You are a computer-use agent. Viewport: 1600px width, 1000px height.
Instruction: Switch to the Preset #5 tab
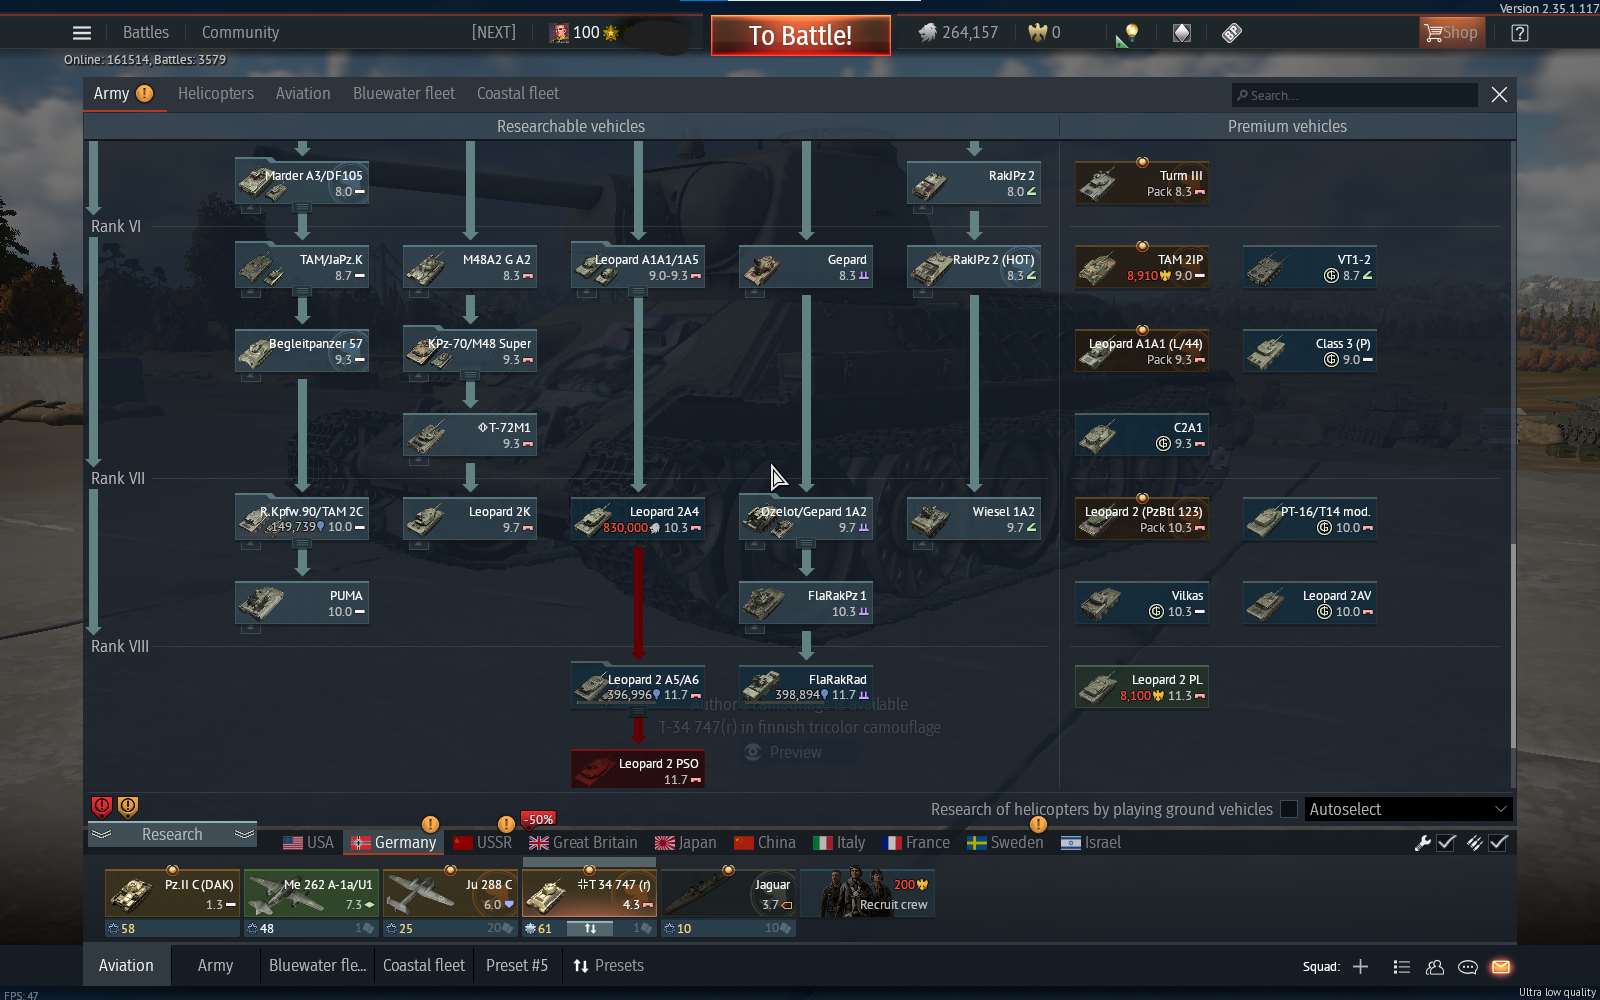click(x=517, y=966)
